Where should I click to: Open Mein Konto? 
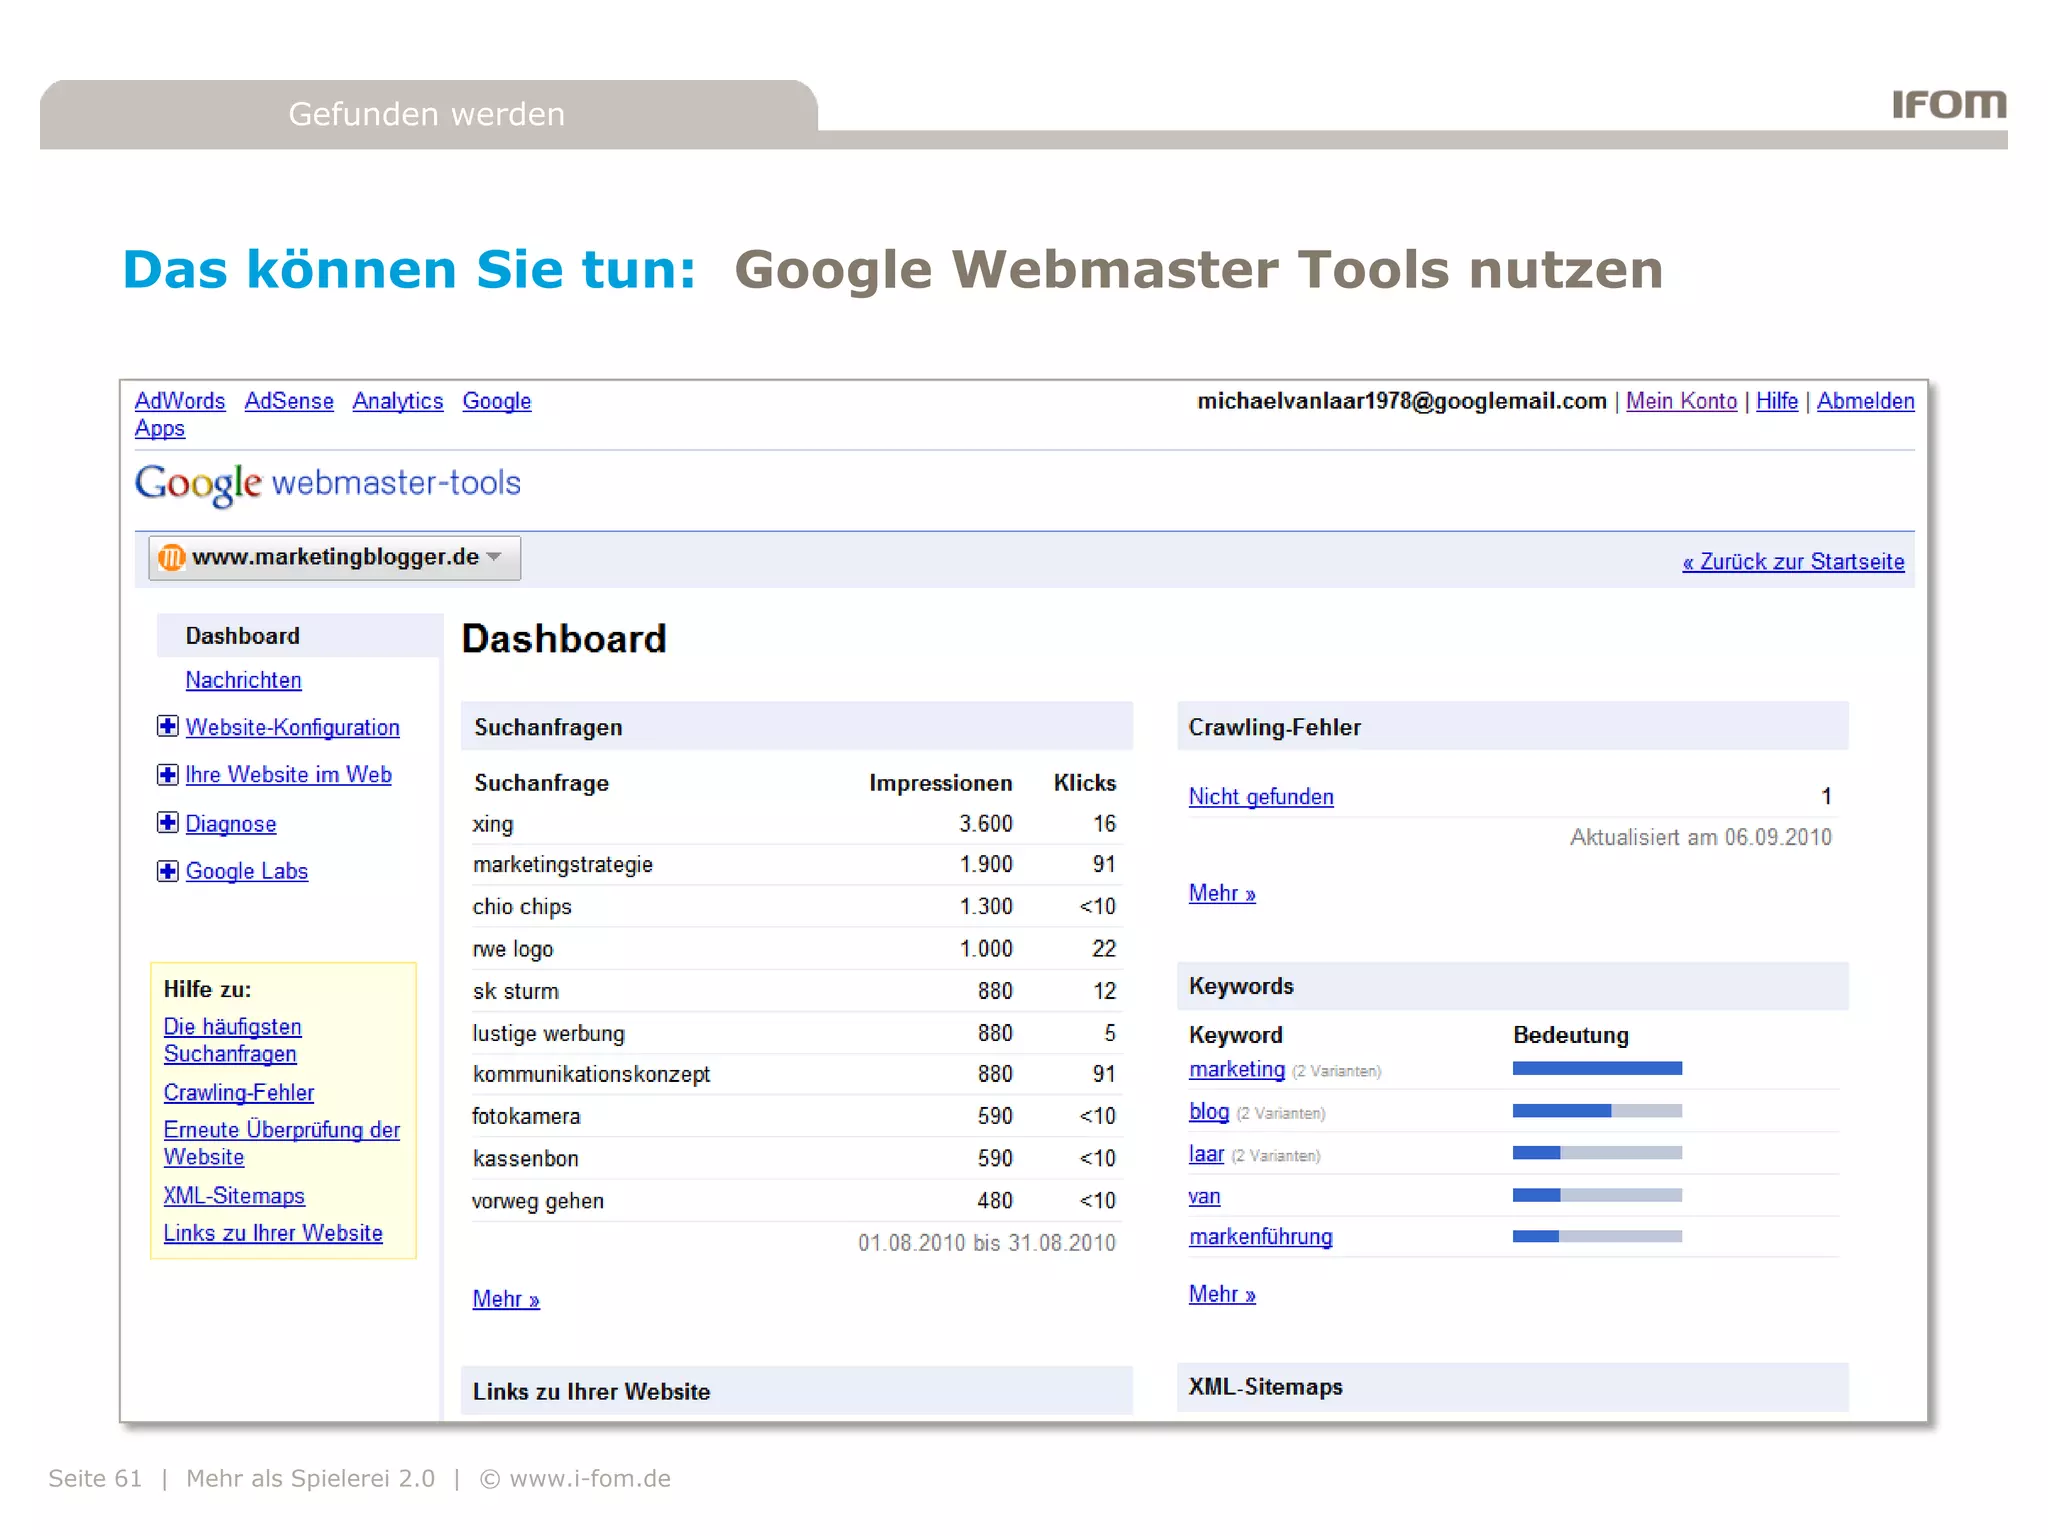(1681, 401)
